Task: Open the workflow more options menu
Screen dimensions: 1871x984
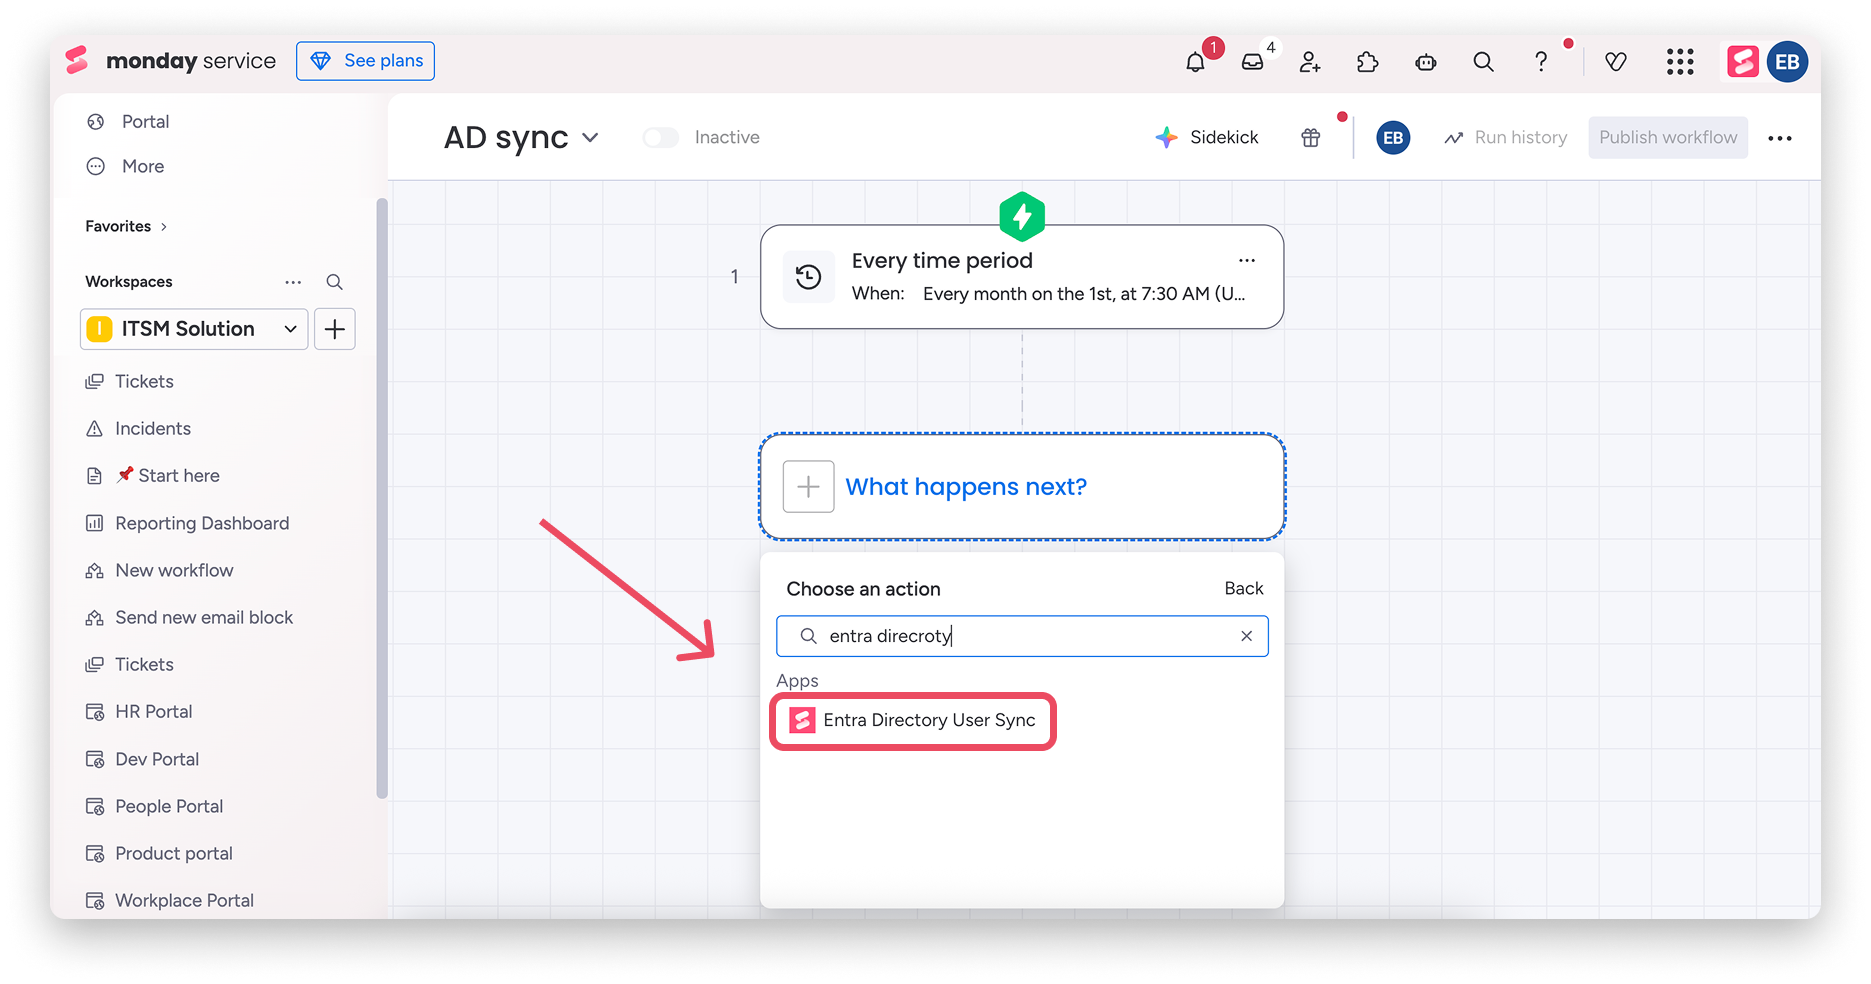Action: [x=1780, y=138]
